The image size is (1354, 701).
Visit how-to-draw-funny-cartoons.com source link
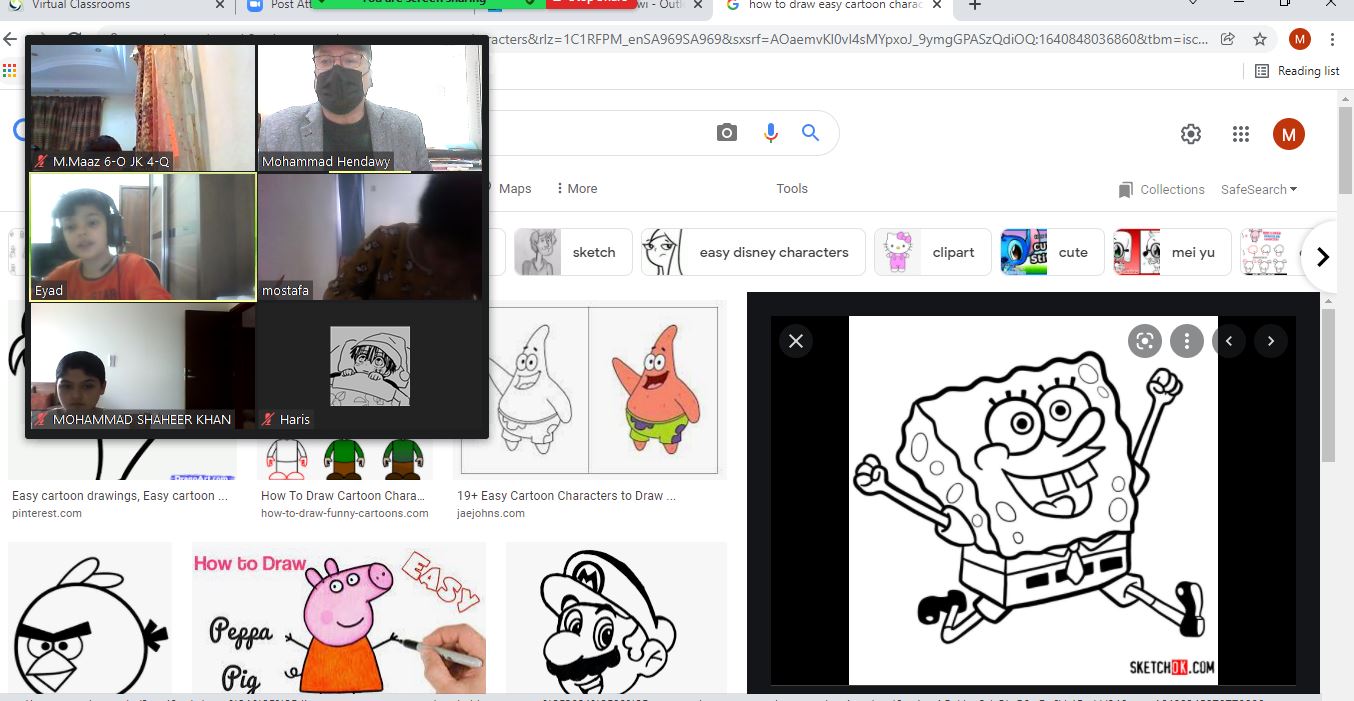[344, 513]
